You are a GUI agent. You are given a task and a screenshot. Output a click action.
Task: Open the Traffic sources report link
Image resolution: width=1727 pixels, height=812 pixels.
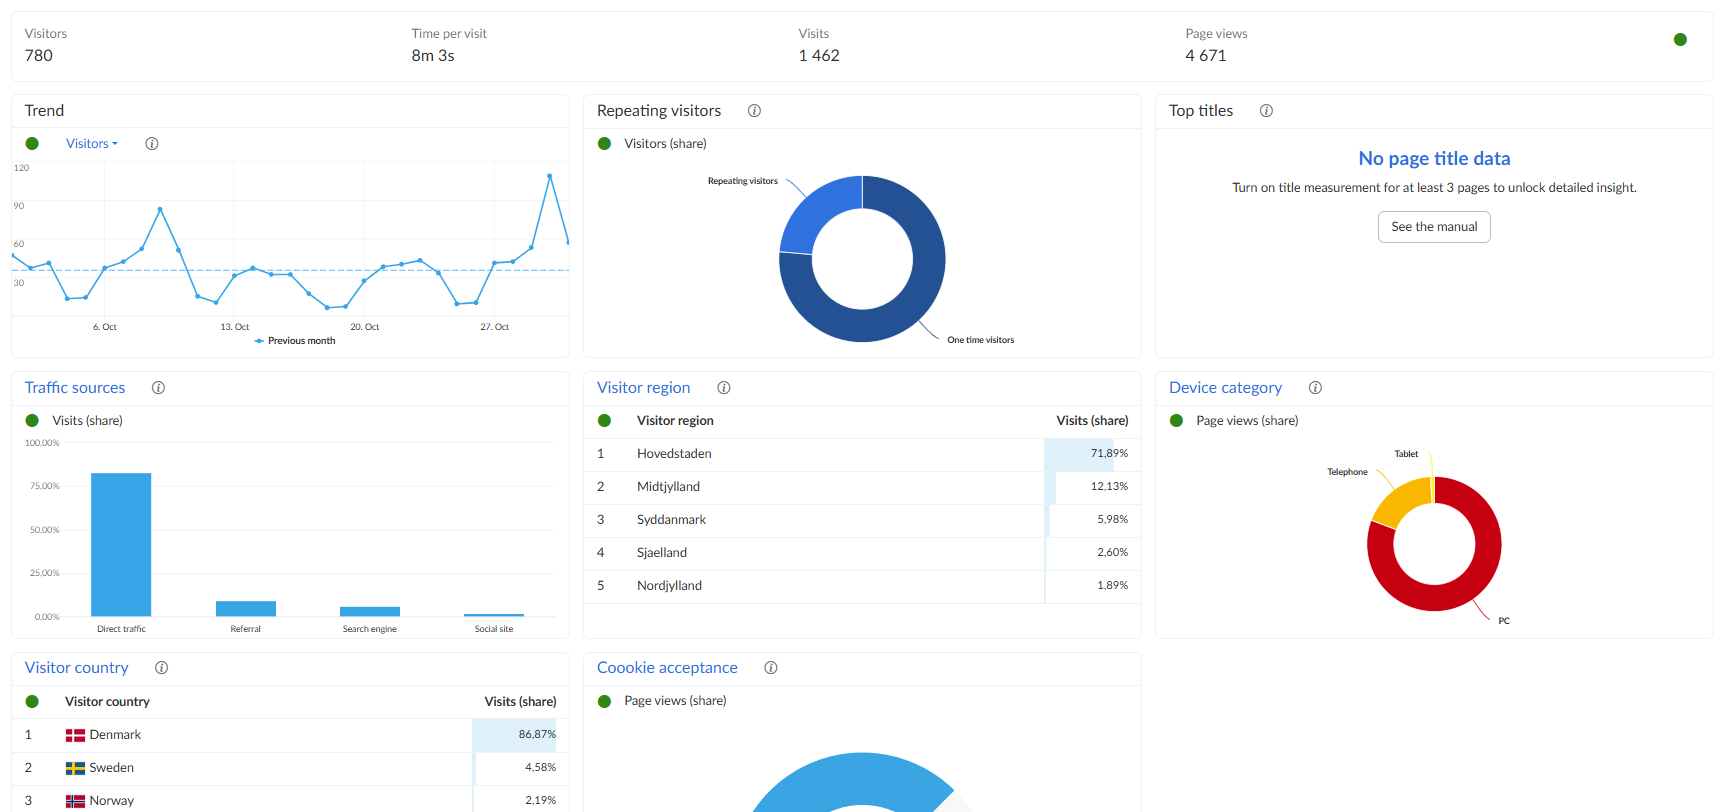[x=75, y=388]
